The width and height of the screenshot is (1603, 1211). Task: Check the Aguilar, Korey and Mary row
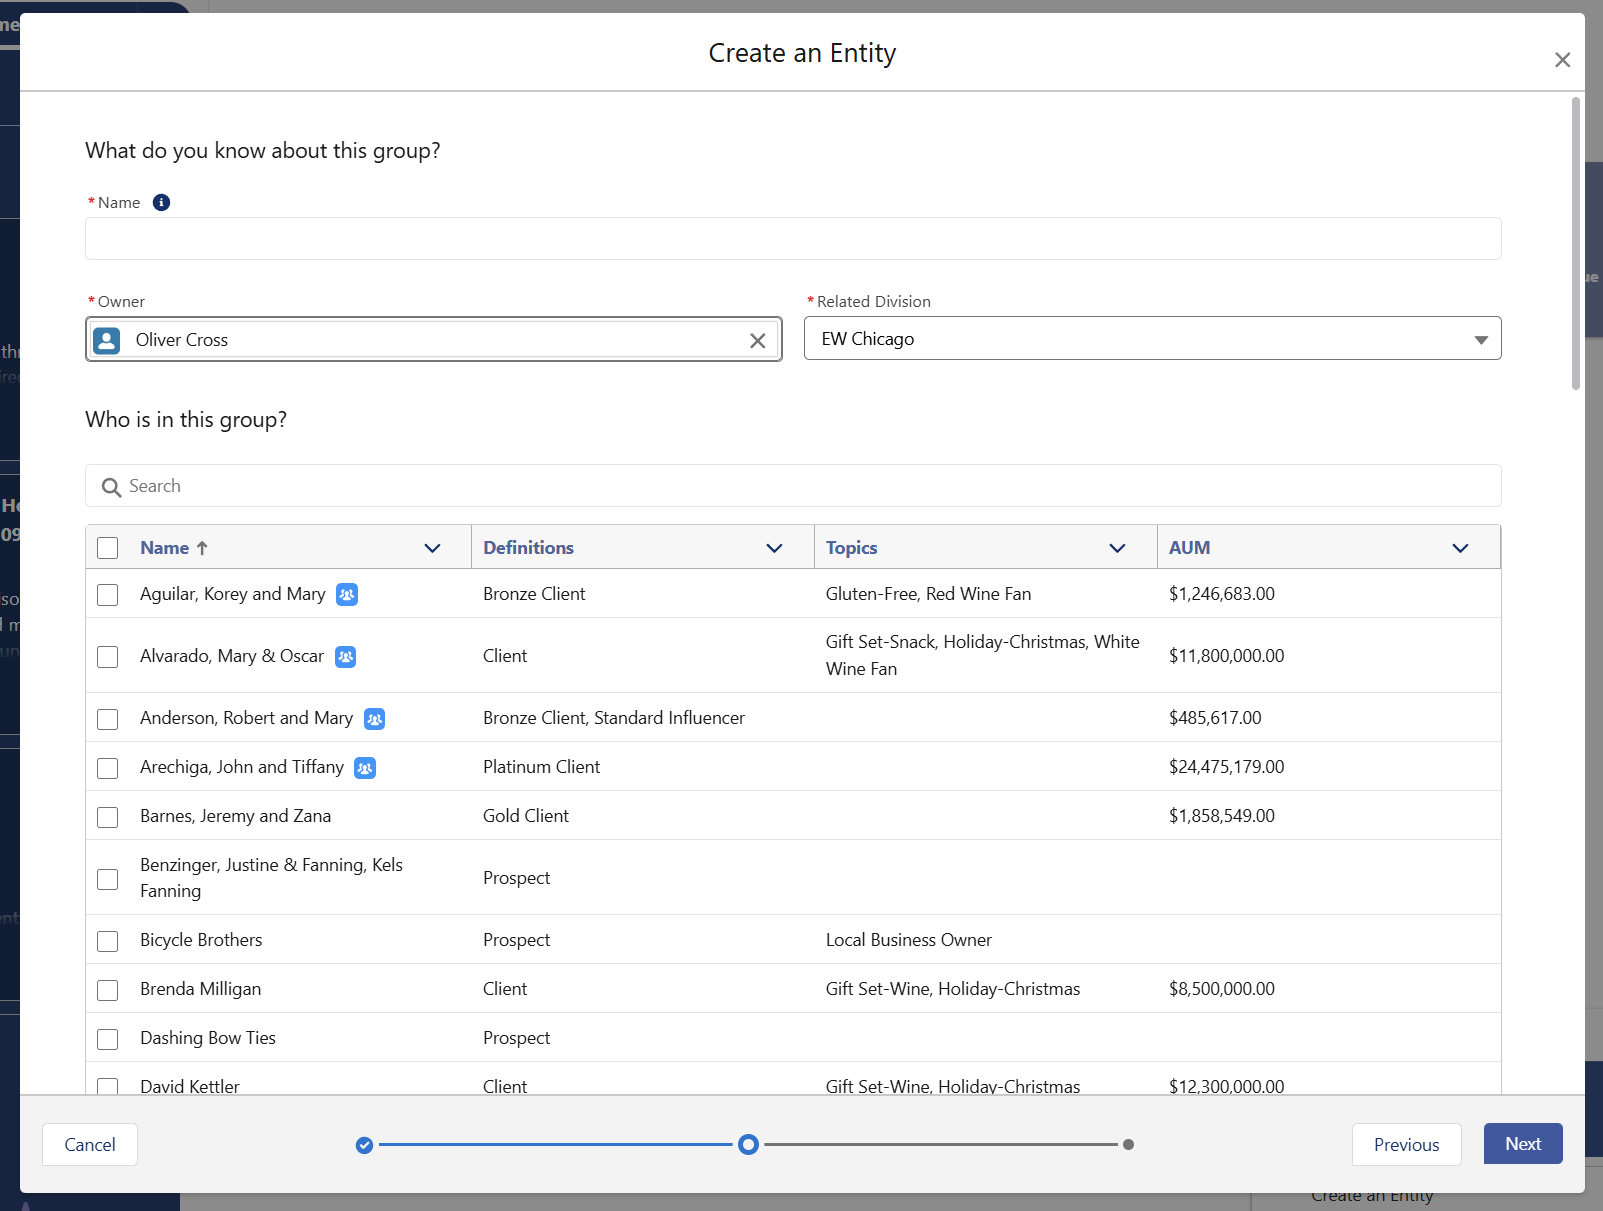(x=108, y=595)
